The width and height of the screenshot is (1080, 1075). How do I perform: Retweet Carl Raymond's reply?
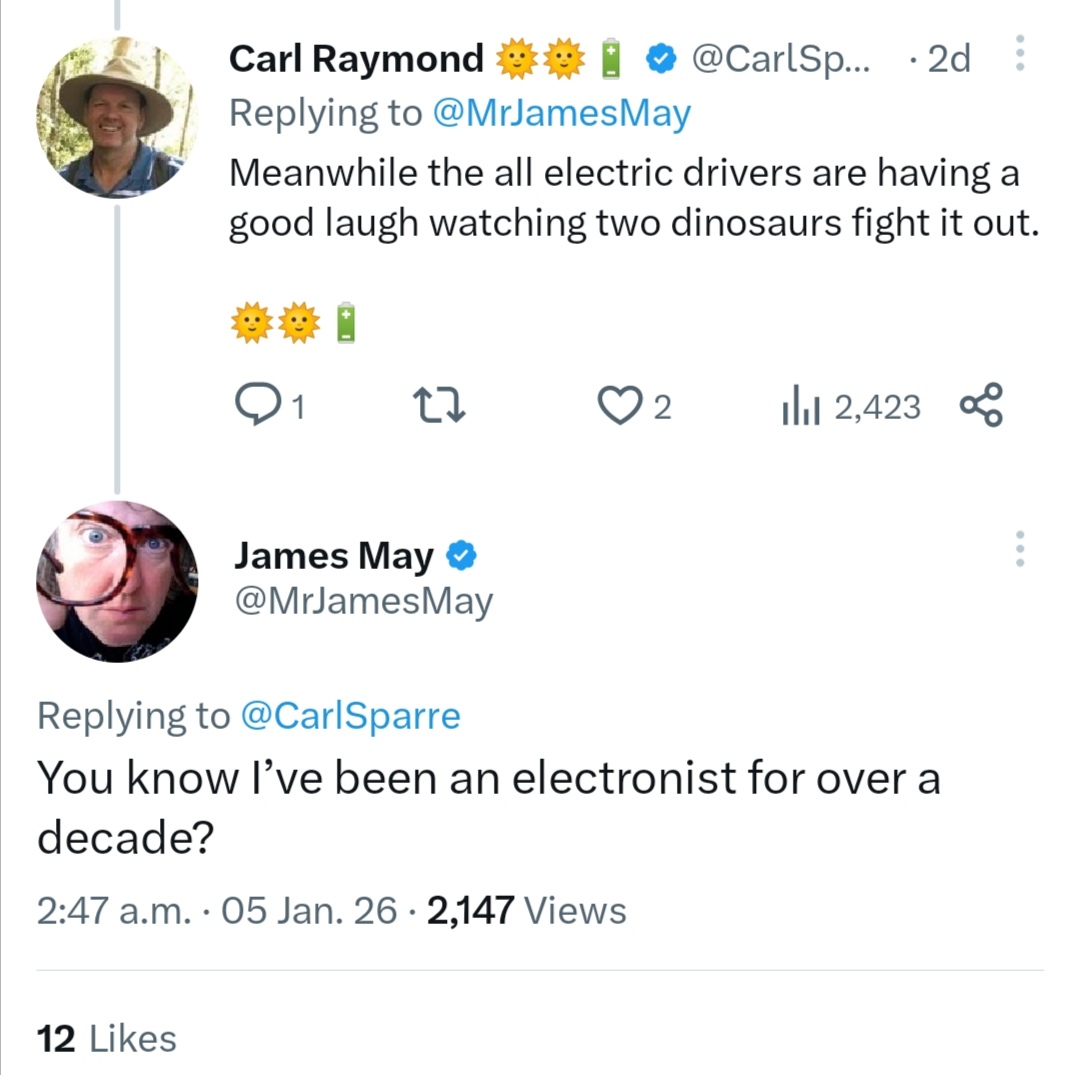coord(436,407)
